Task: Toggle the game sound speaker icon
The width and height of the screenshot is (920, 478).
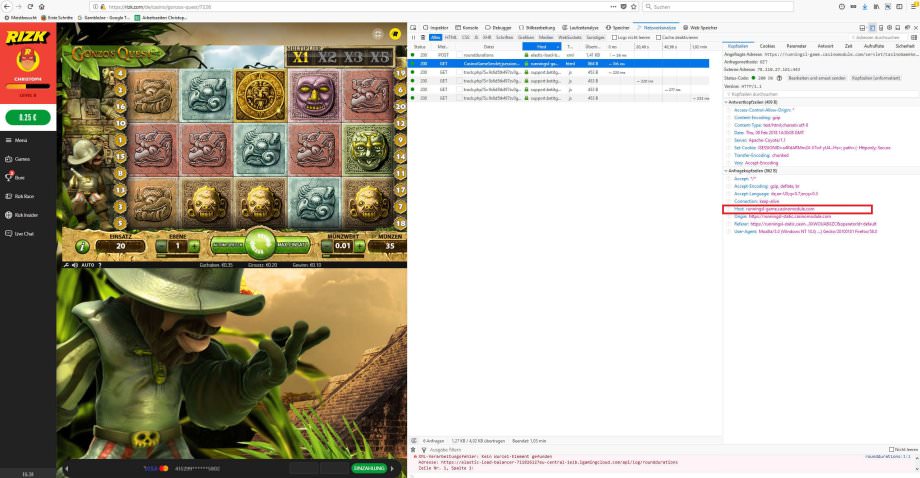Action: click(75, 265)
